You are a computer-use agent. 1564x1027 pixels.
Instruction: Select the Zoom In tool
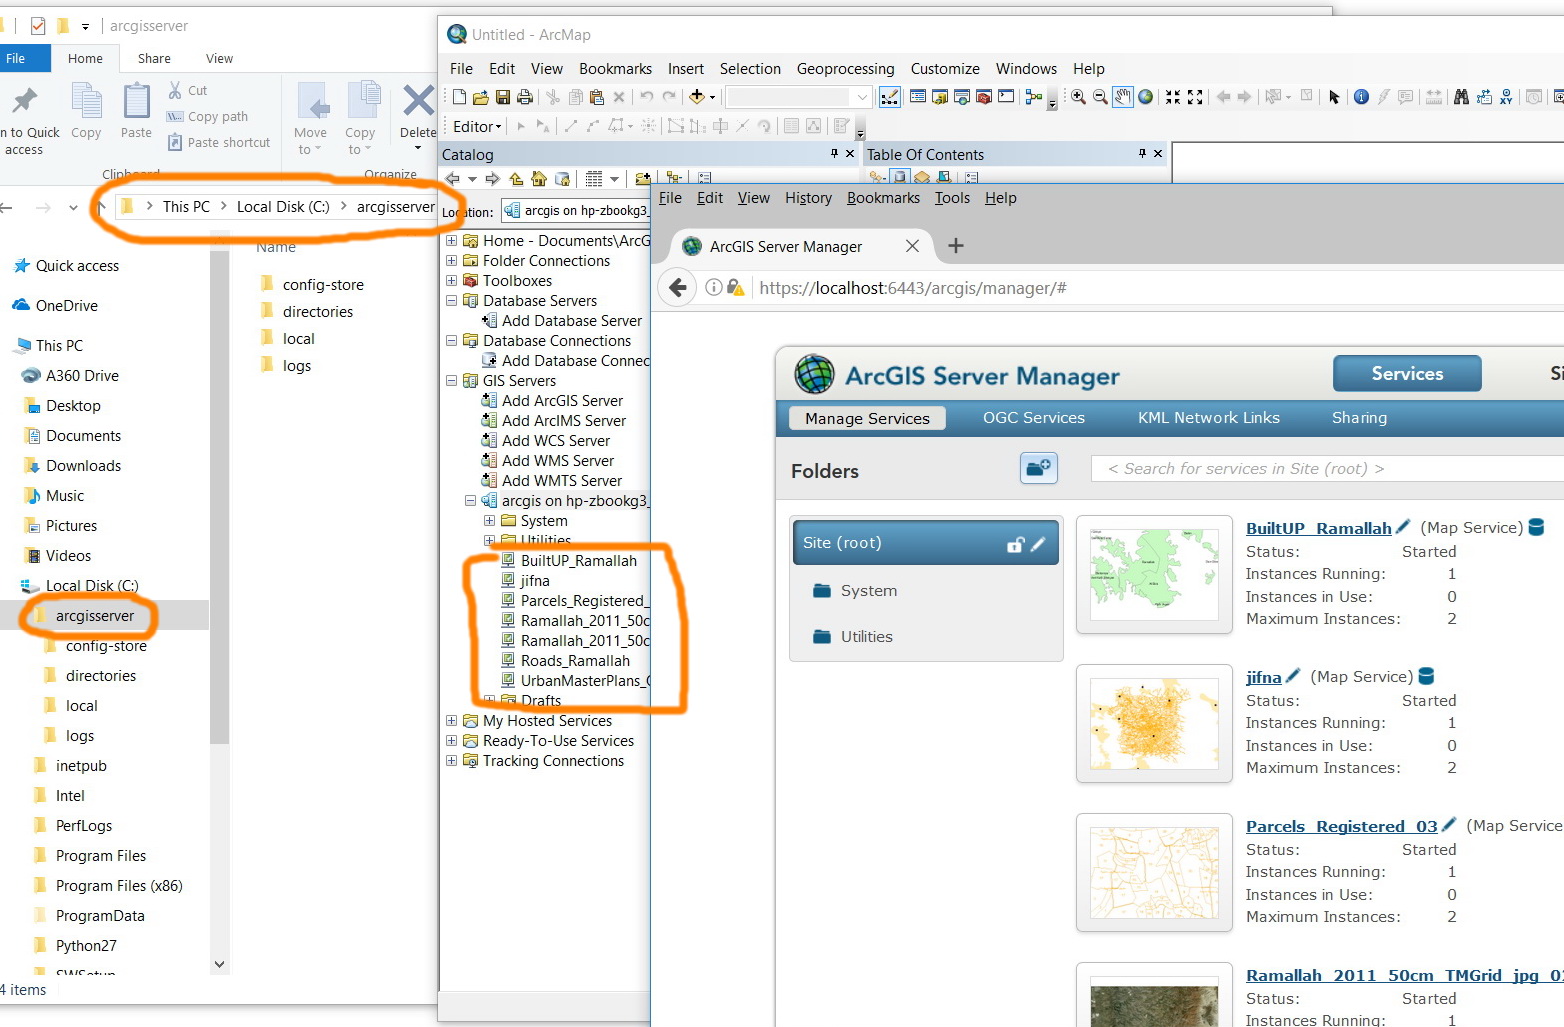tap(1079, 97)
